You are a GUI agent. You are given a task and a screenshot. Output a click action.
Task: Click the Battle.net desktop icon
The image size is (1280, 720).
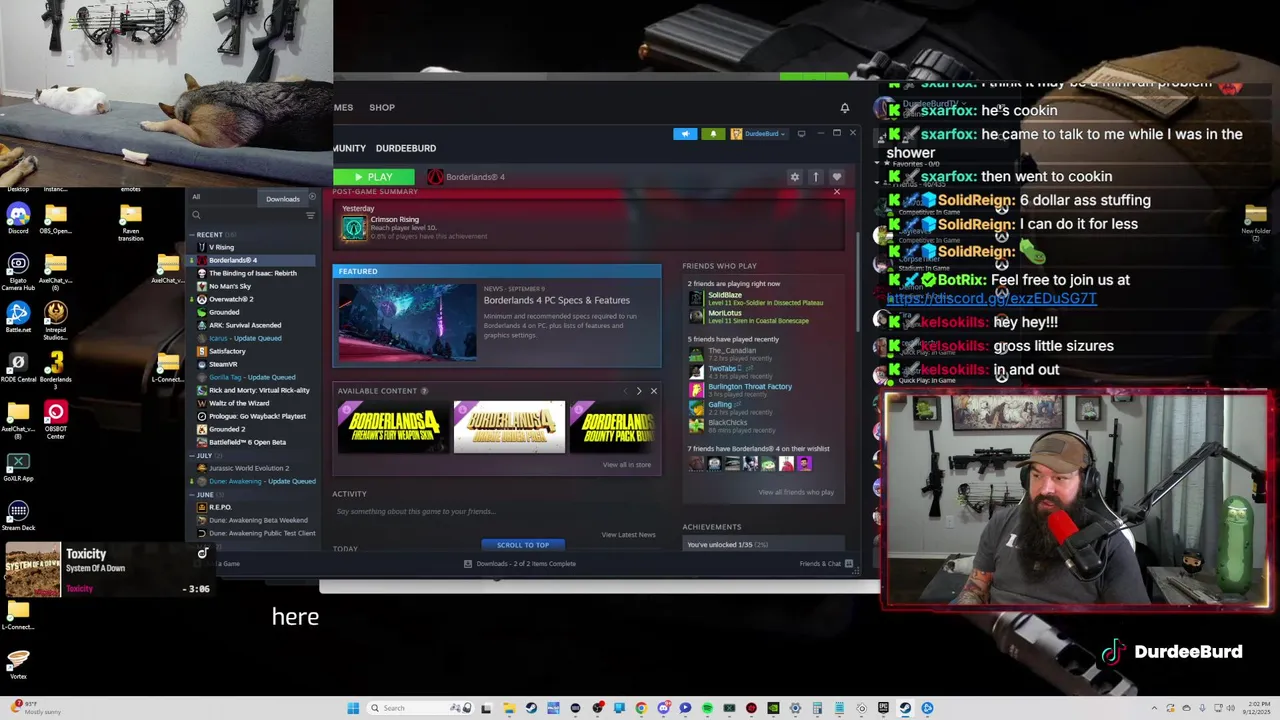(x=18, y=317)
